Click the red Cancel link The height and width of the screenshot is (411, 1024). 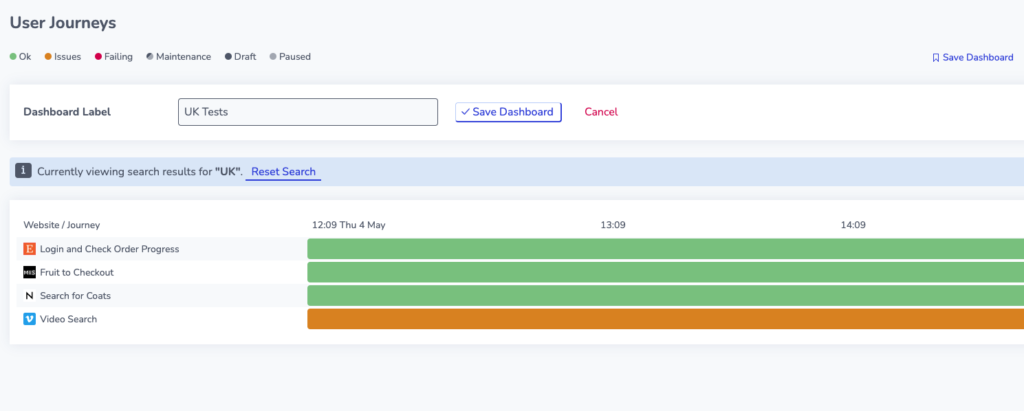click(x=601, y=112)
